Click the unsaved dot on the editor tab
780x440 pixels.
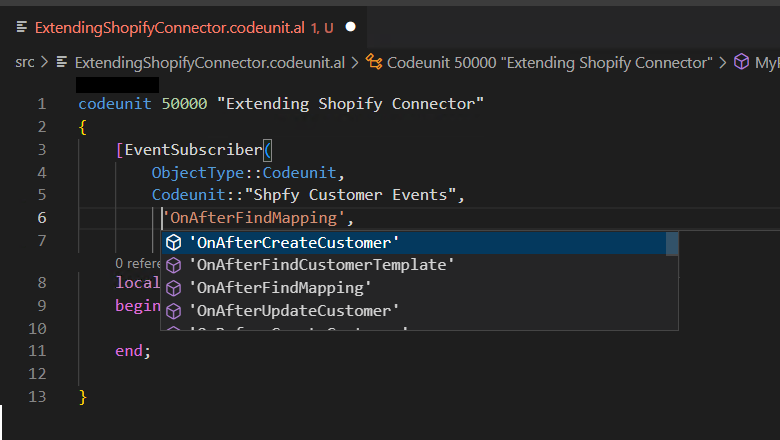350,27
